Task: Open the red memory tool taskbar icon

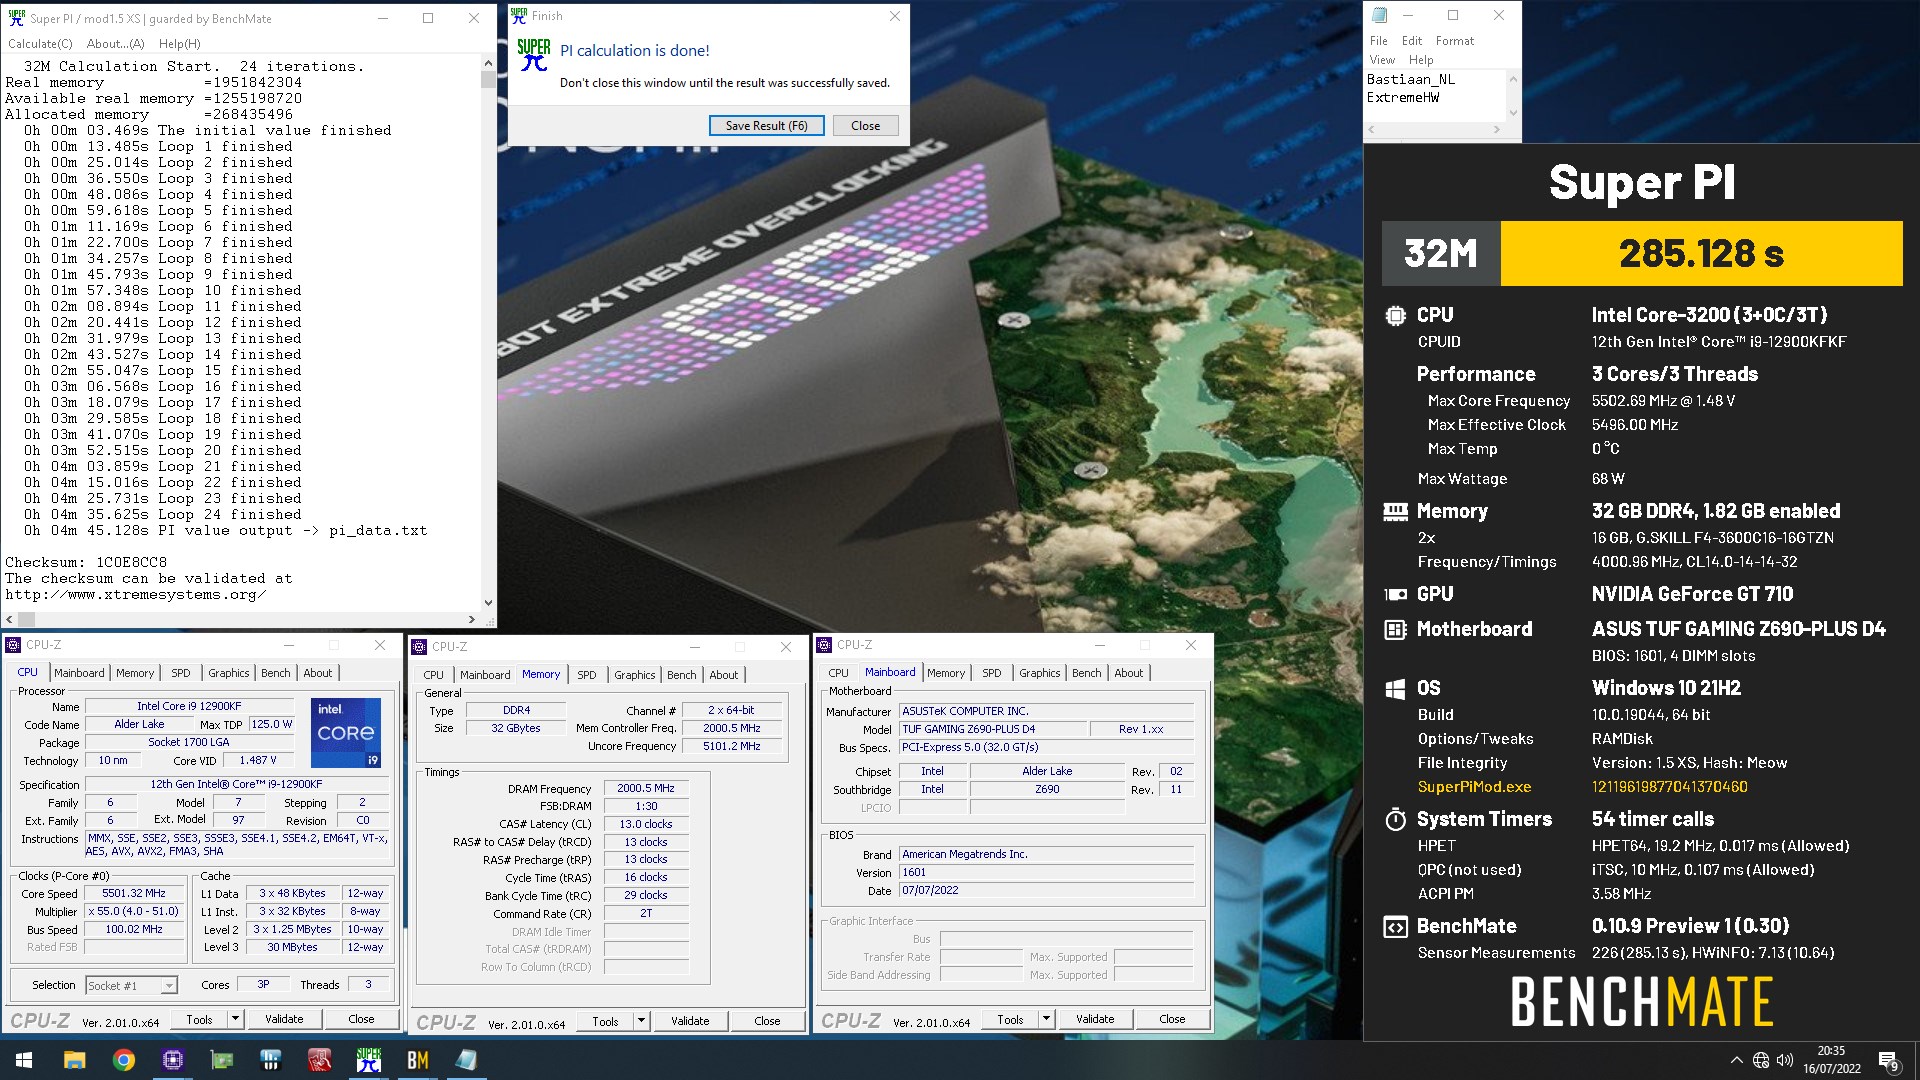Action: tap(319, 1060)
